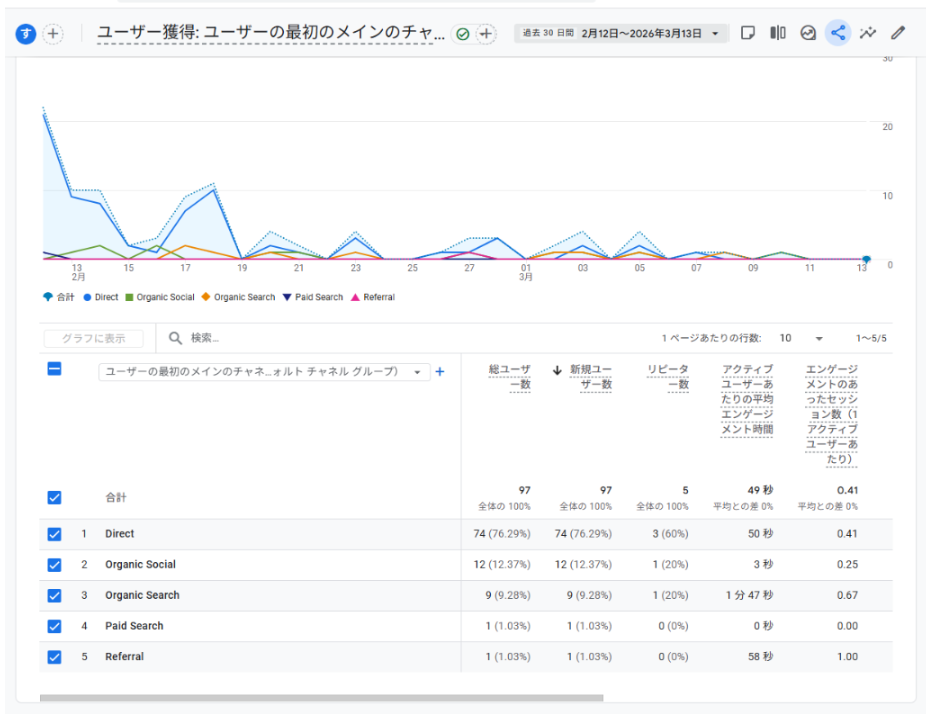Expand the primary dimension channel group dropdown
This screenshot has height=714, width=928.
(264, 372)
